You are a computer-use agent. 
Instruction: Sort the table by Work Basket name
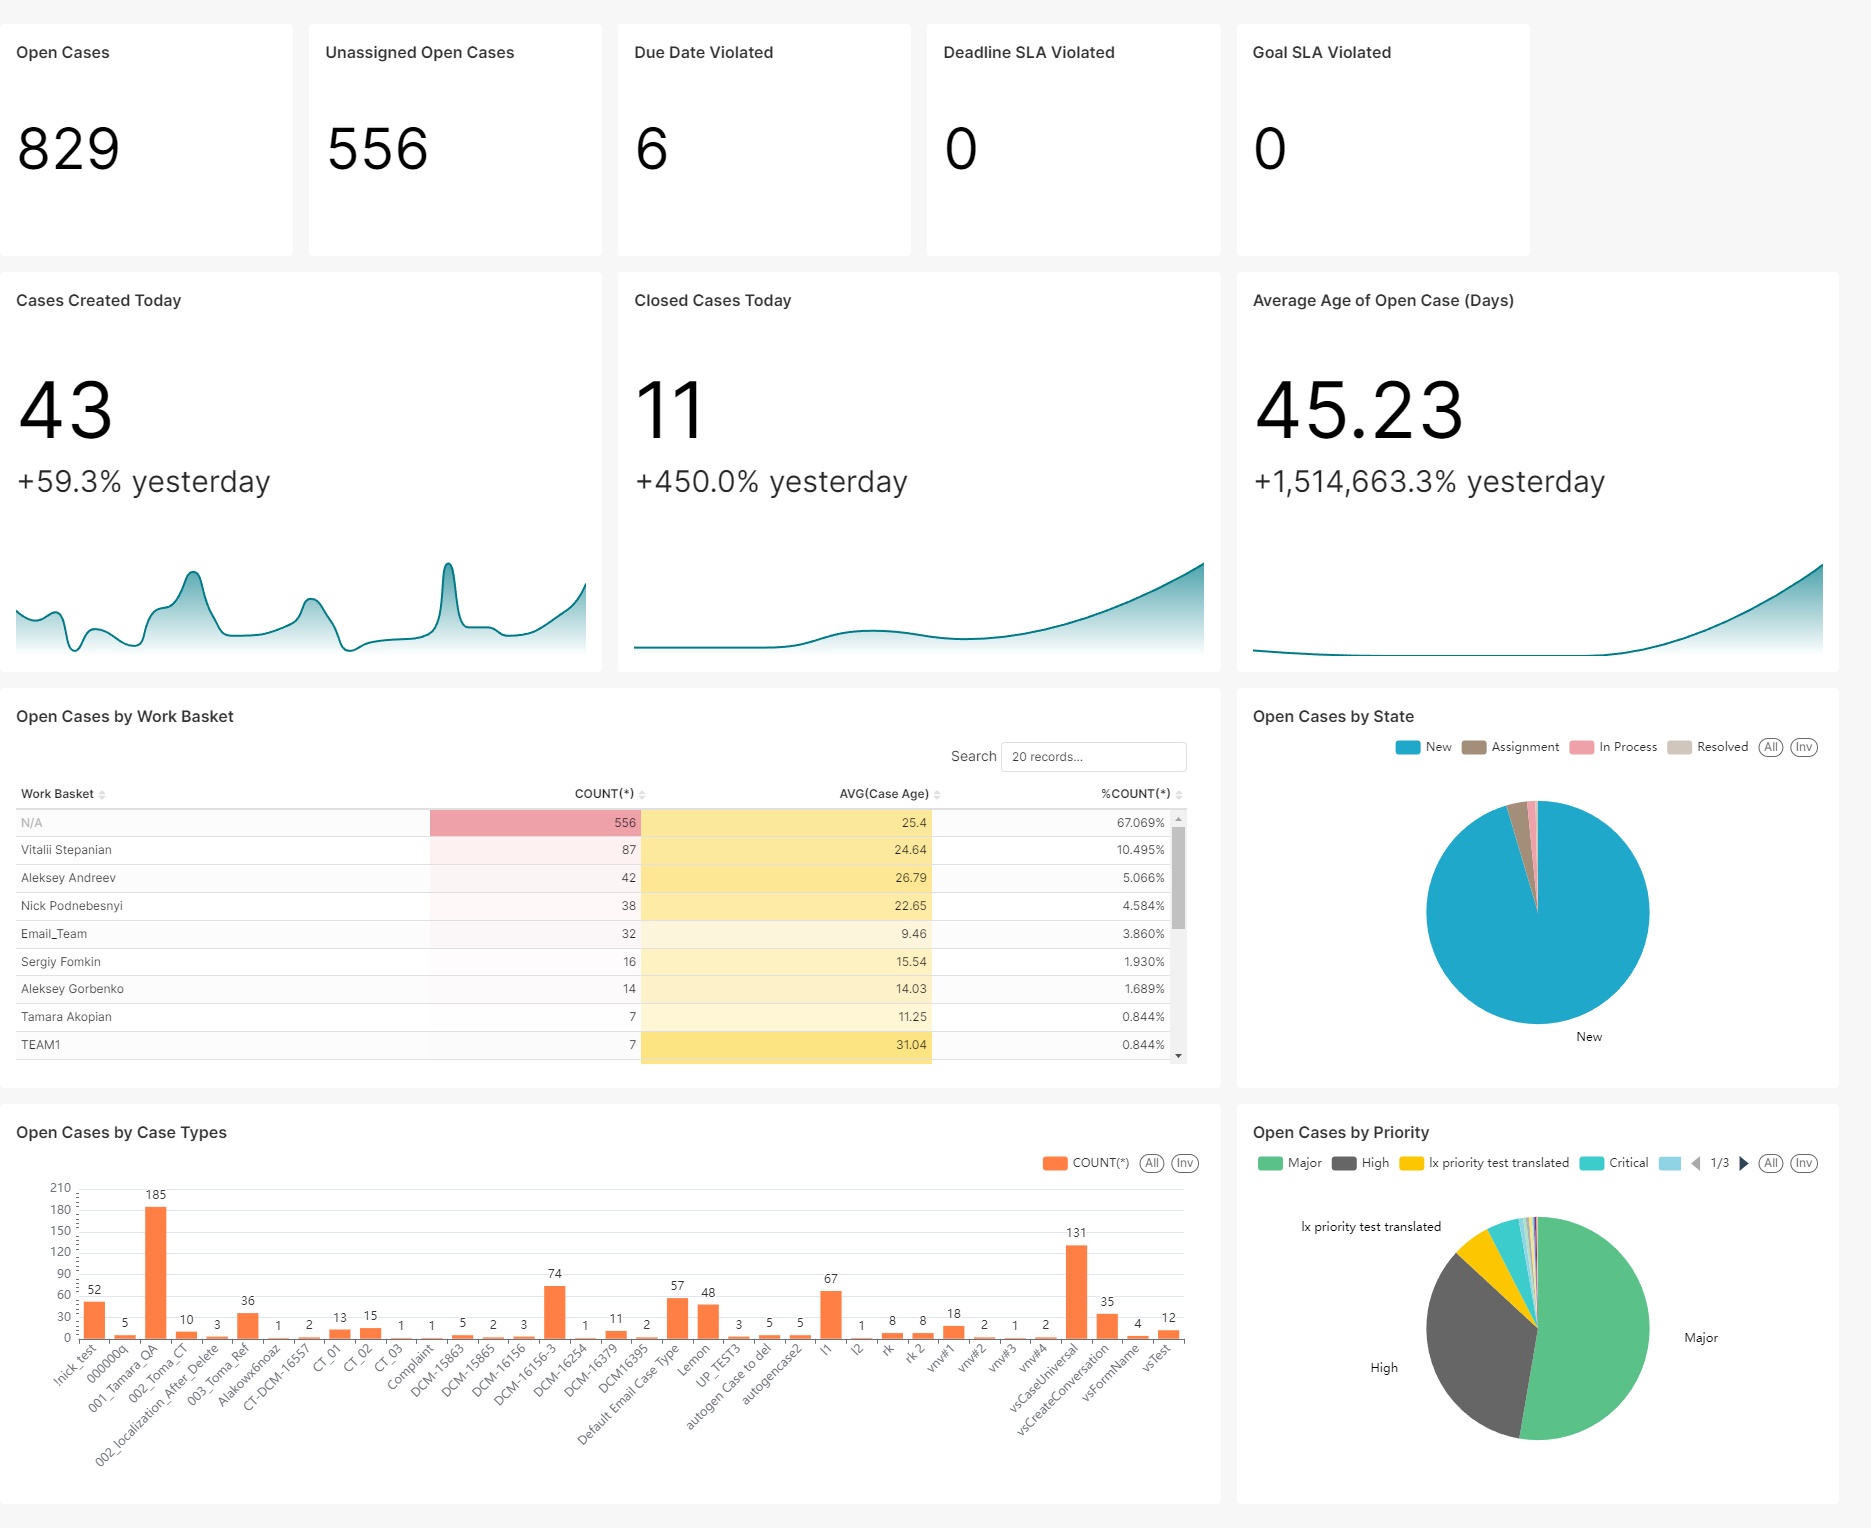click(57, 793)
